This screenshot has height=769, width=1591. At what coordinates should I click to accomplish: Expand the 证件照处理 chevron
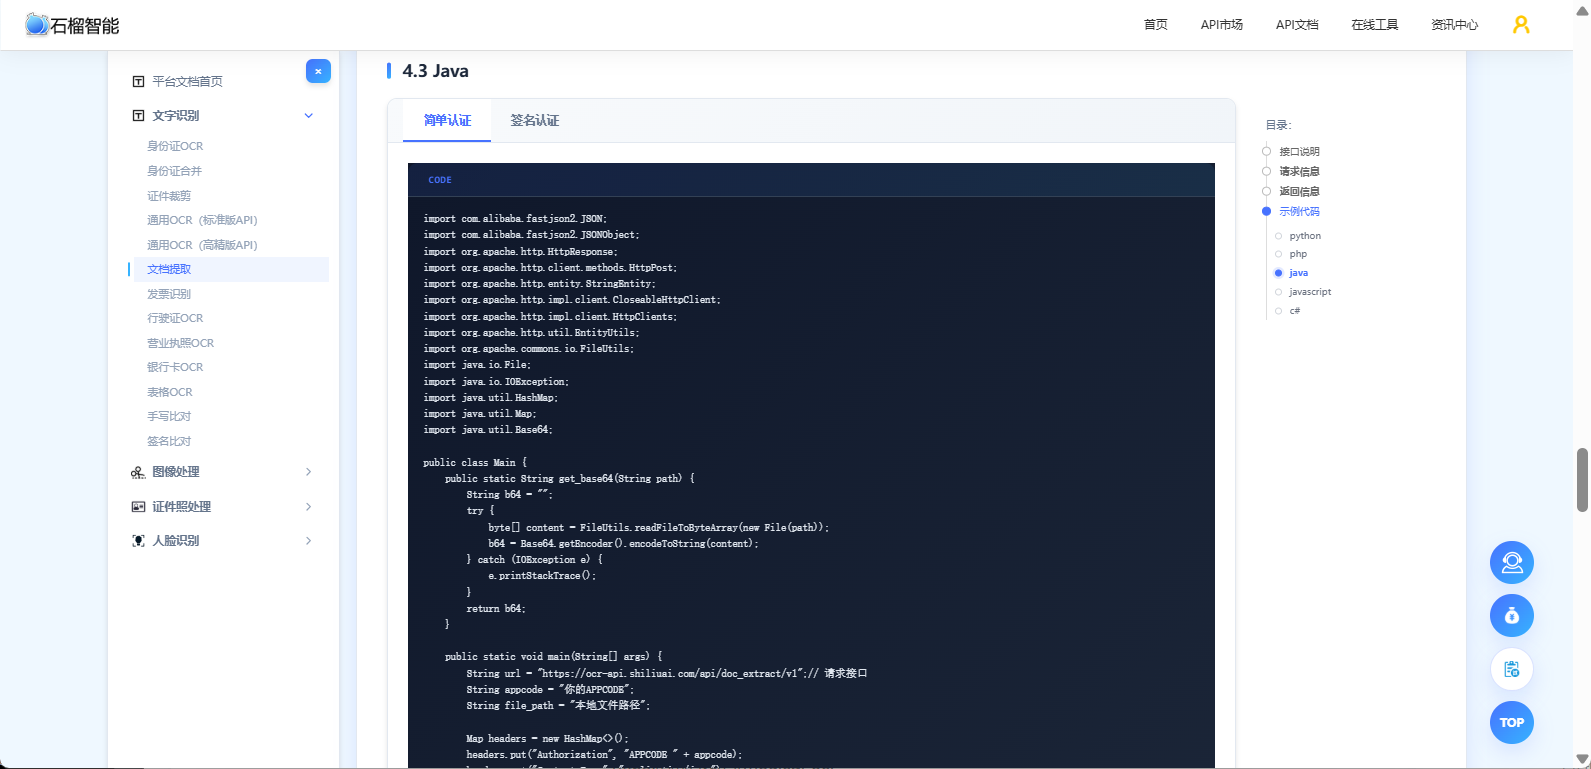pos(308,507)
